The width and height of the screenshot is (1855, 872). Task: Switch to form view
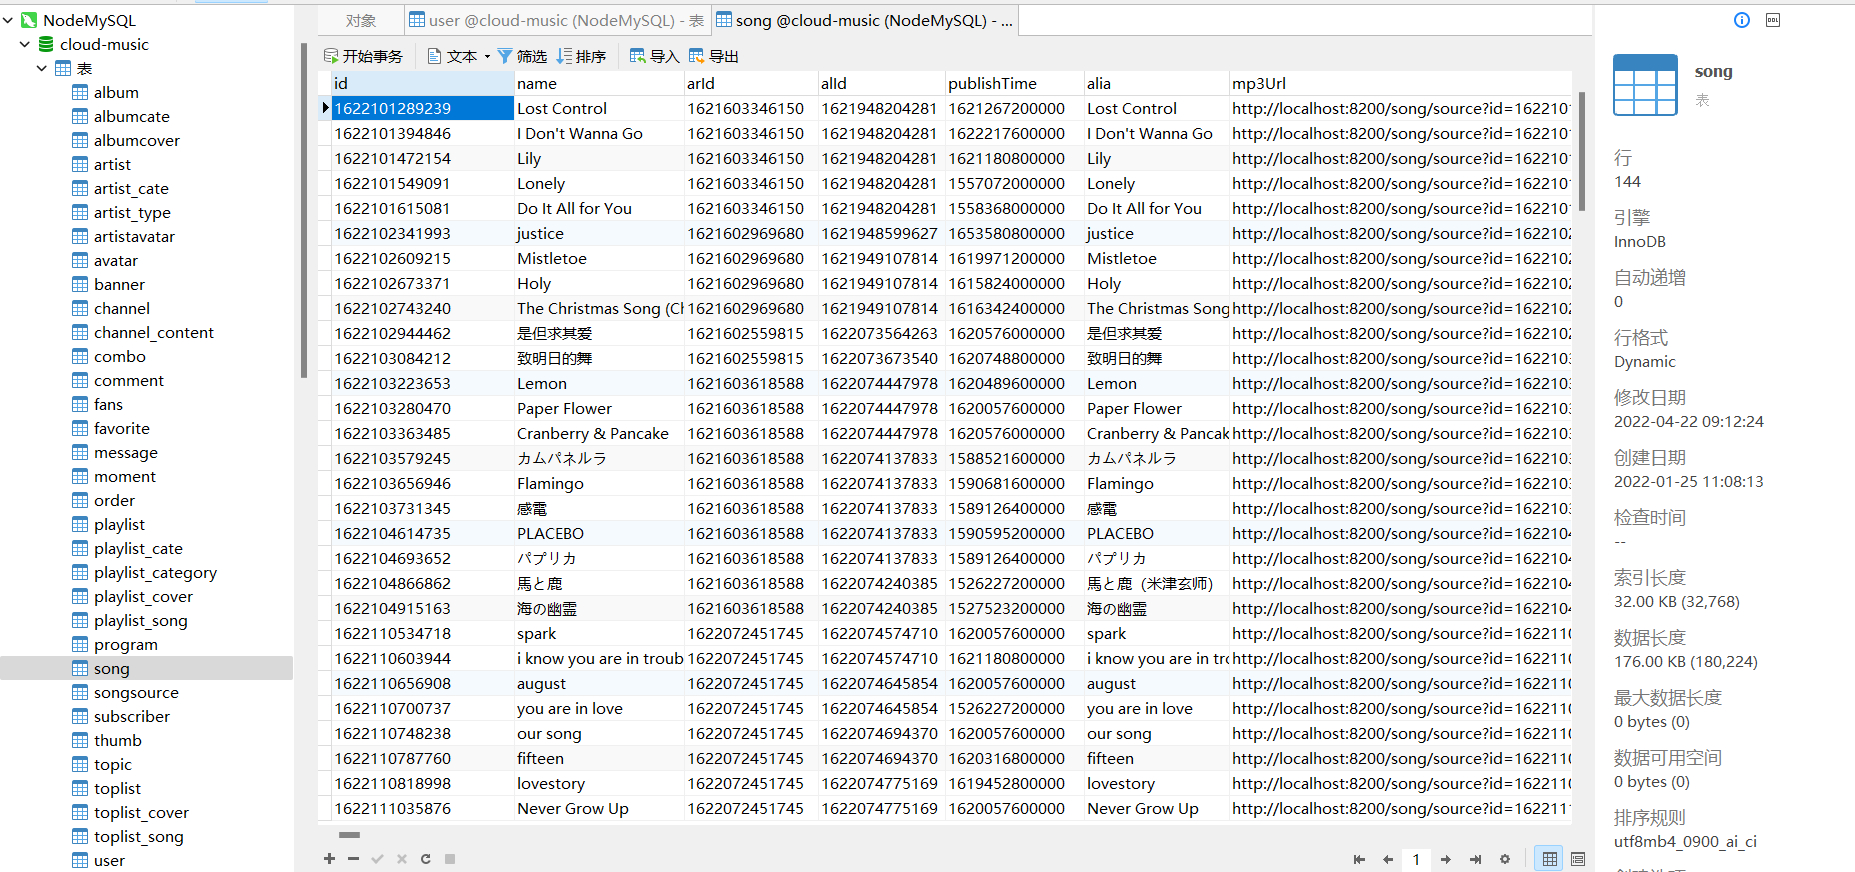pos(1578,859)
